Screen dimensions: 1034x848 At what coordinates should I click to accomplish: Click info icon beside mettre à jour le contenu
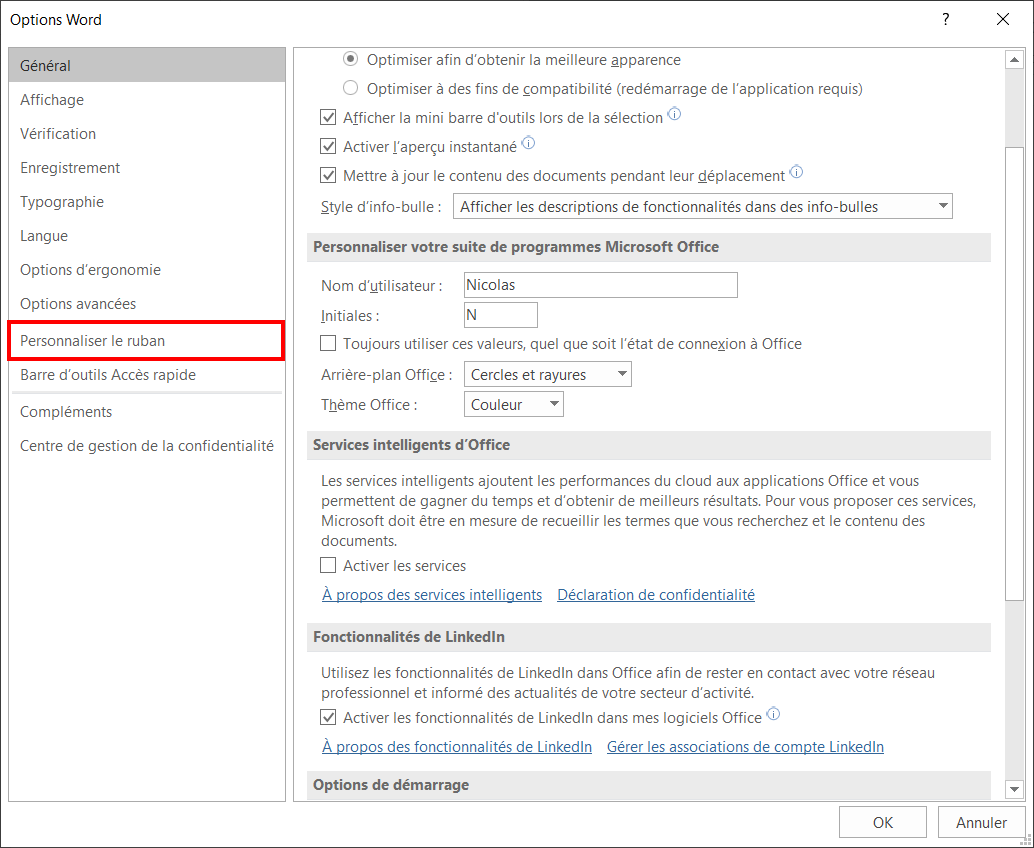tap(796, 172)
